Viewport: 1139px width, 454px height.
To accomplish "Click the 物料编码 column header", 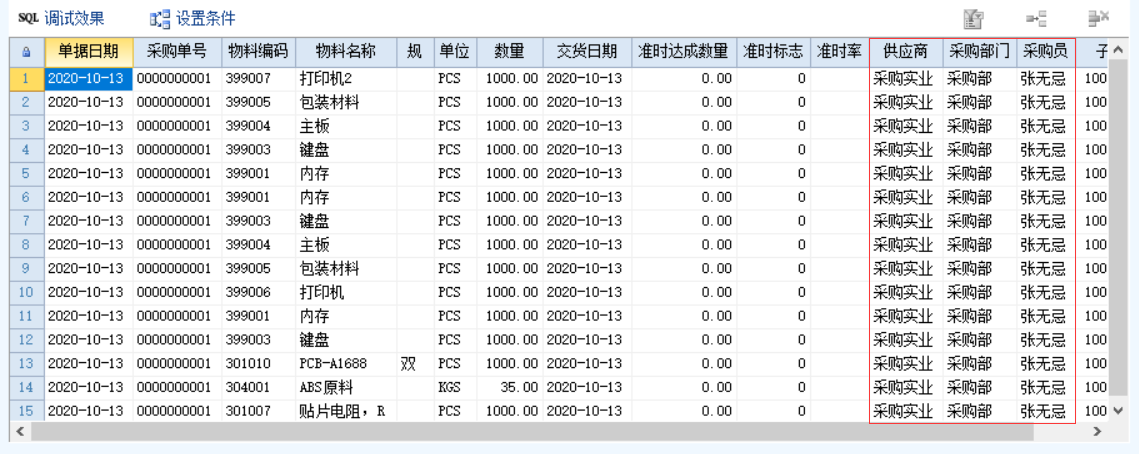I will coord(259,52).
